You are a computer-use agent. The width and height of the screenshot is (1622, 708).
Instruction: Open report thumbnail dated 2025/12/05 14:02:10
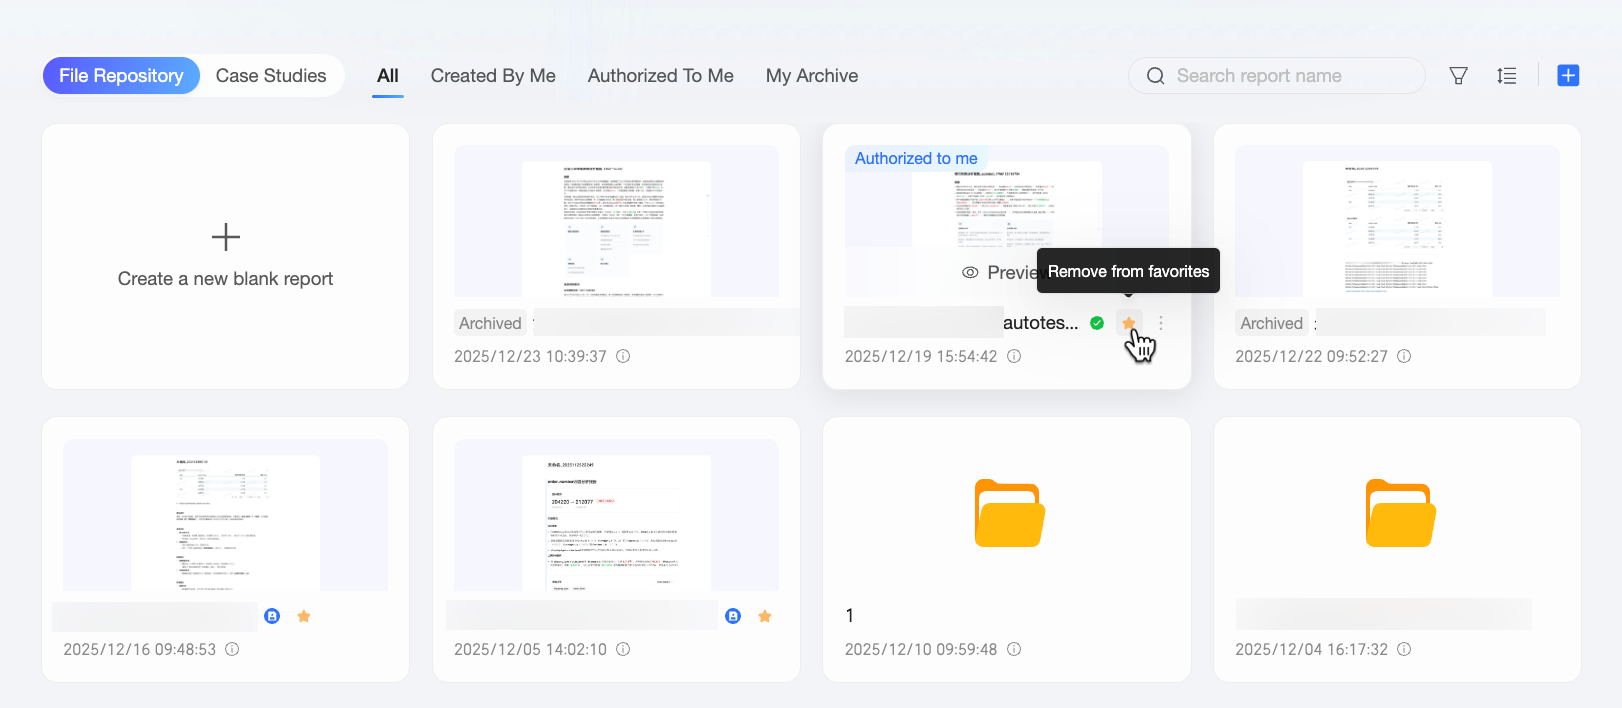pos(616,515)
